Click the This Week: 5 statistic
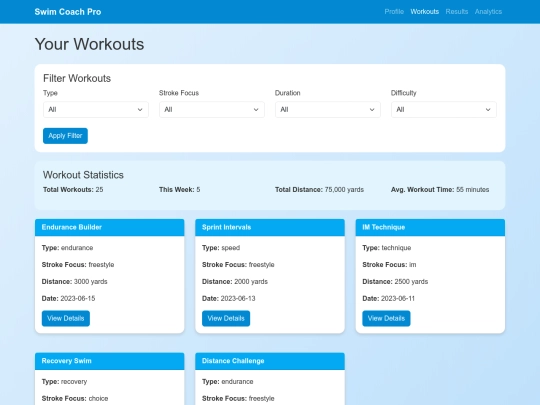The height and width of the screenshot is (405, 540). [x=179, y=190]
